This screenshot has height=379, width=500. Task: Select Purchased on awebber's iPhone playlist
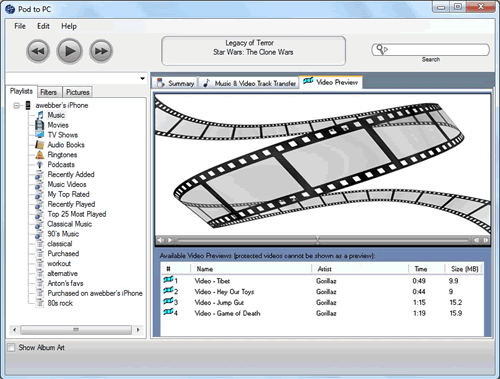point(95,293)
